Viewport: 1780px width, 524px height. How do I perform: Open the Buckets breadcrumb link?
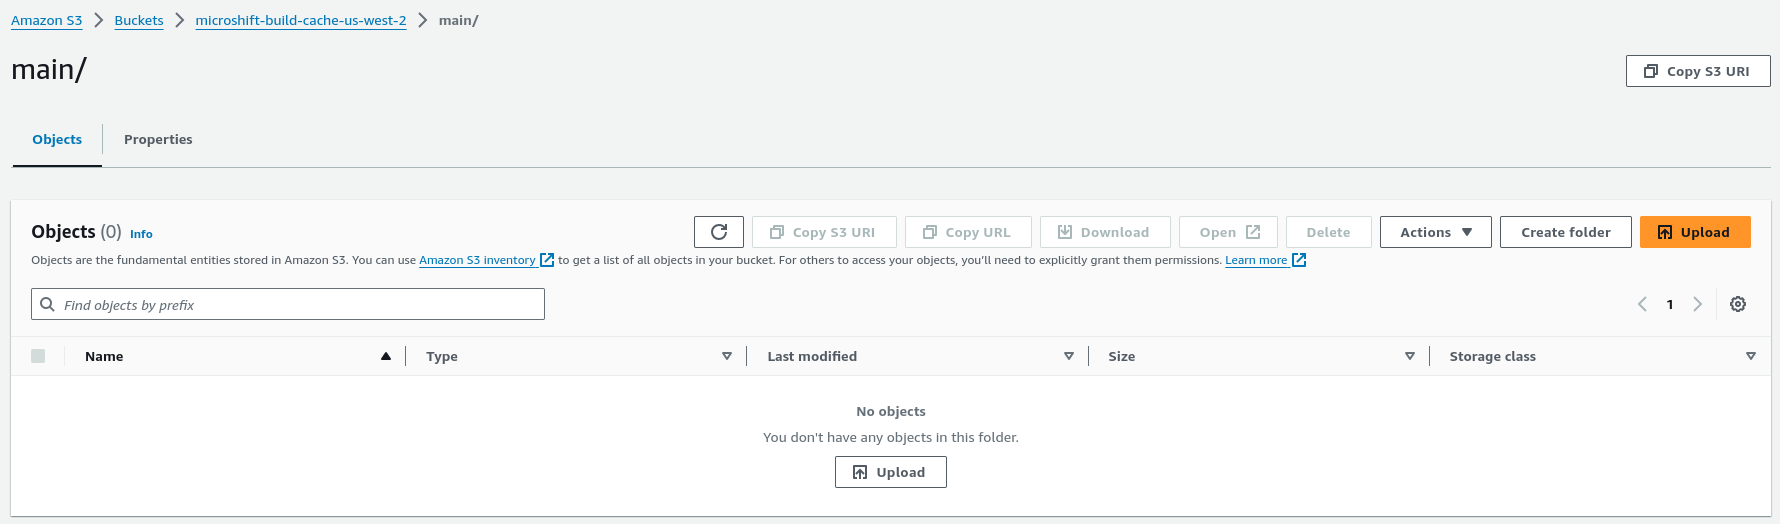(139, 20)
